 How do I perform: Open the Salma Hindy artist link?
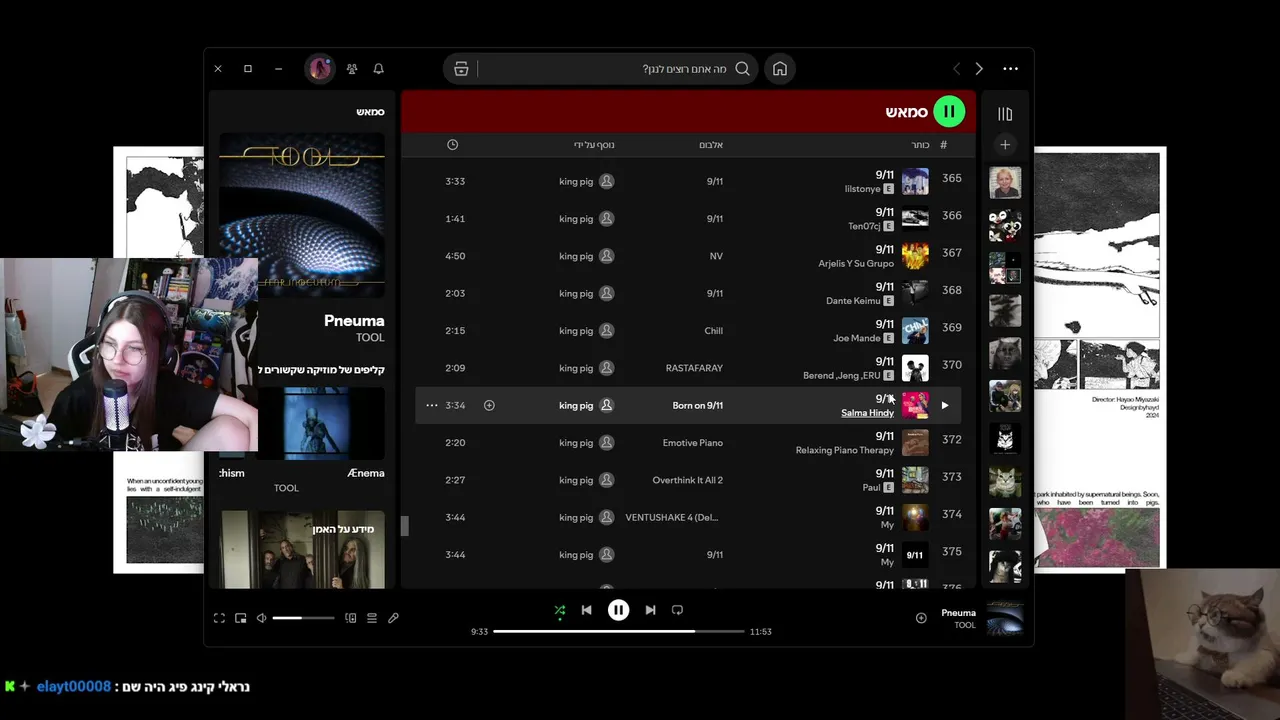click(x=867, y=413)
